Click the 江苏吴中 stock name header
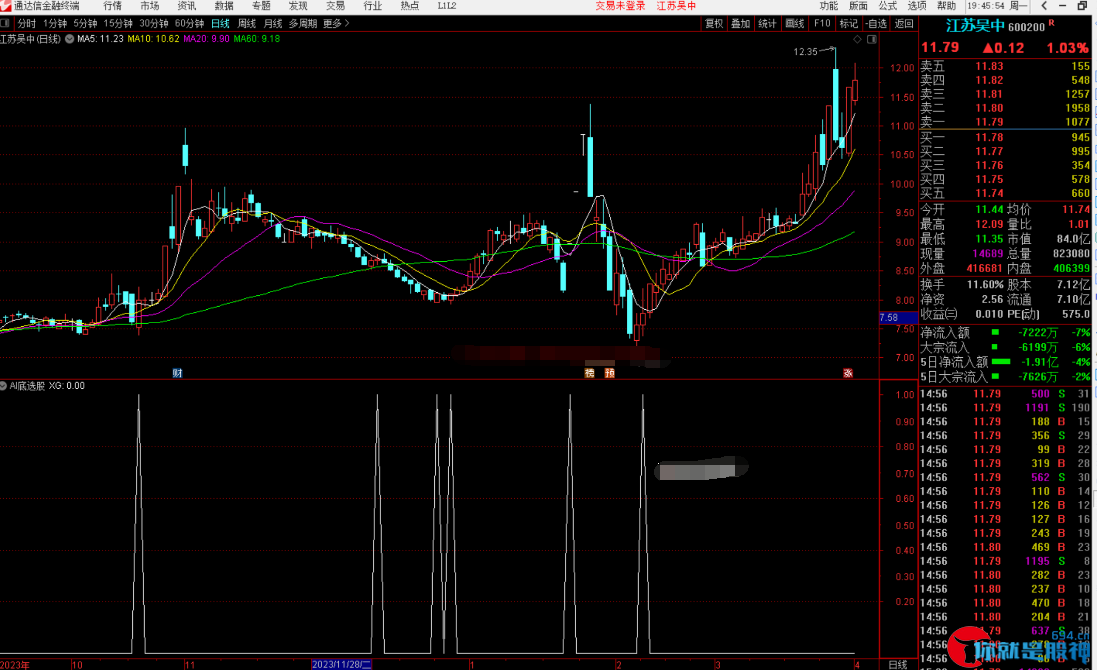The width and height of the screenshot is (1097, 670). coord(975,27)
